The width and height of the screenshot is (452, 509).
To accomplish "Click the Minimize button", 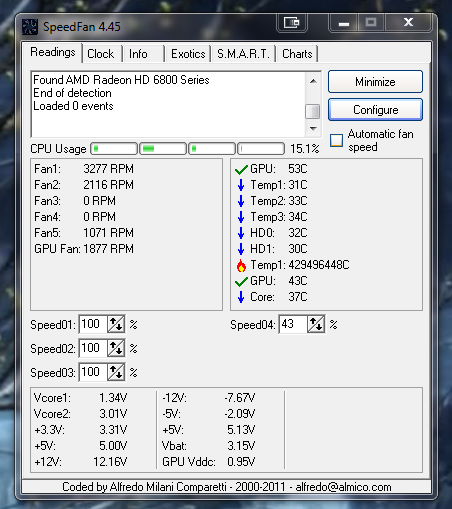I will point(375,82).
